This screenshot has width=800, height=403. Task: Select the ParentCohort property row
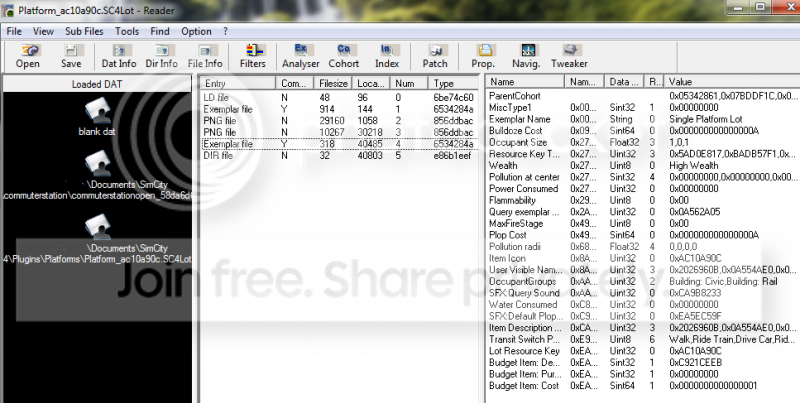643,96
